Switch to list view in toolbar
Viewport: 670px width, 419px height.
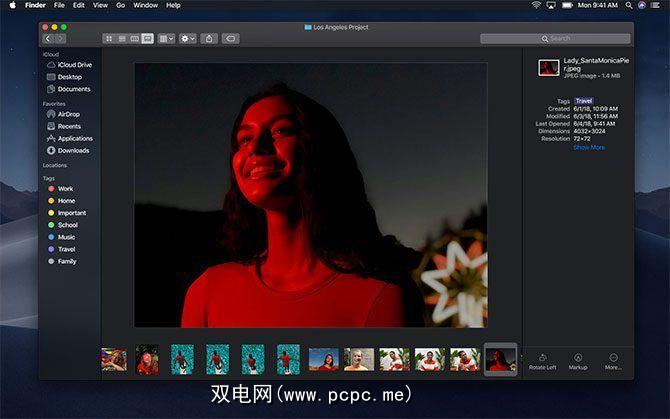122,39
